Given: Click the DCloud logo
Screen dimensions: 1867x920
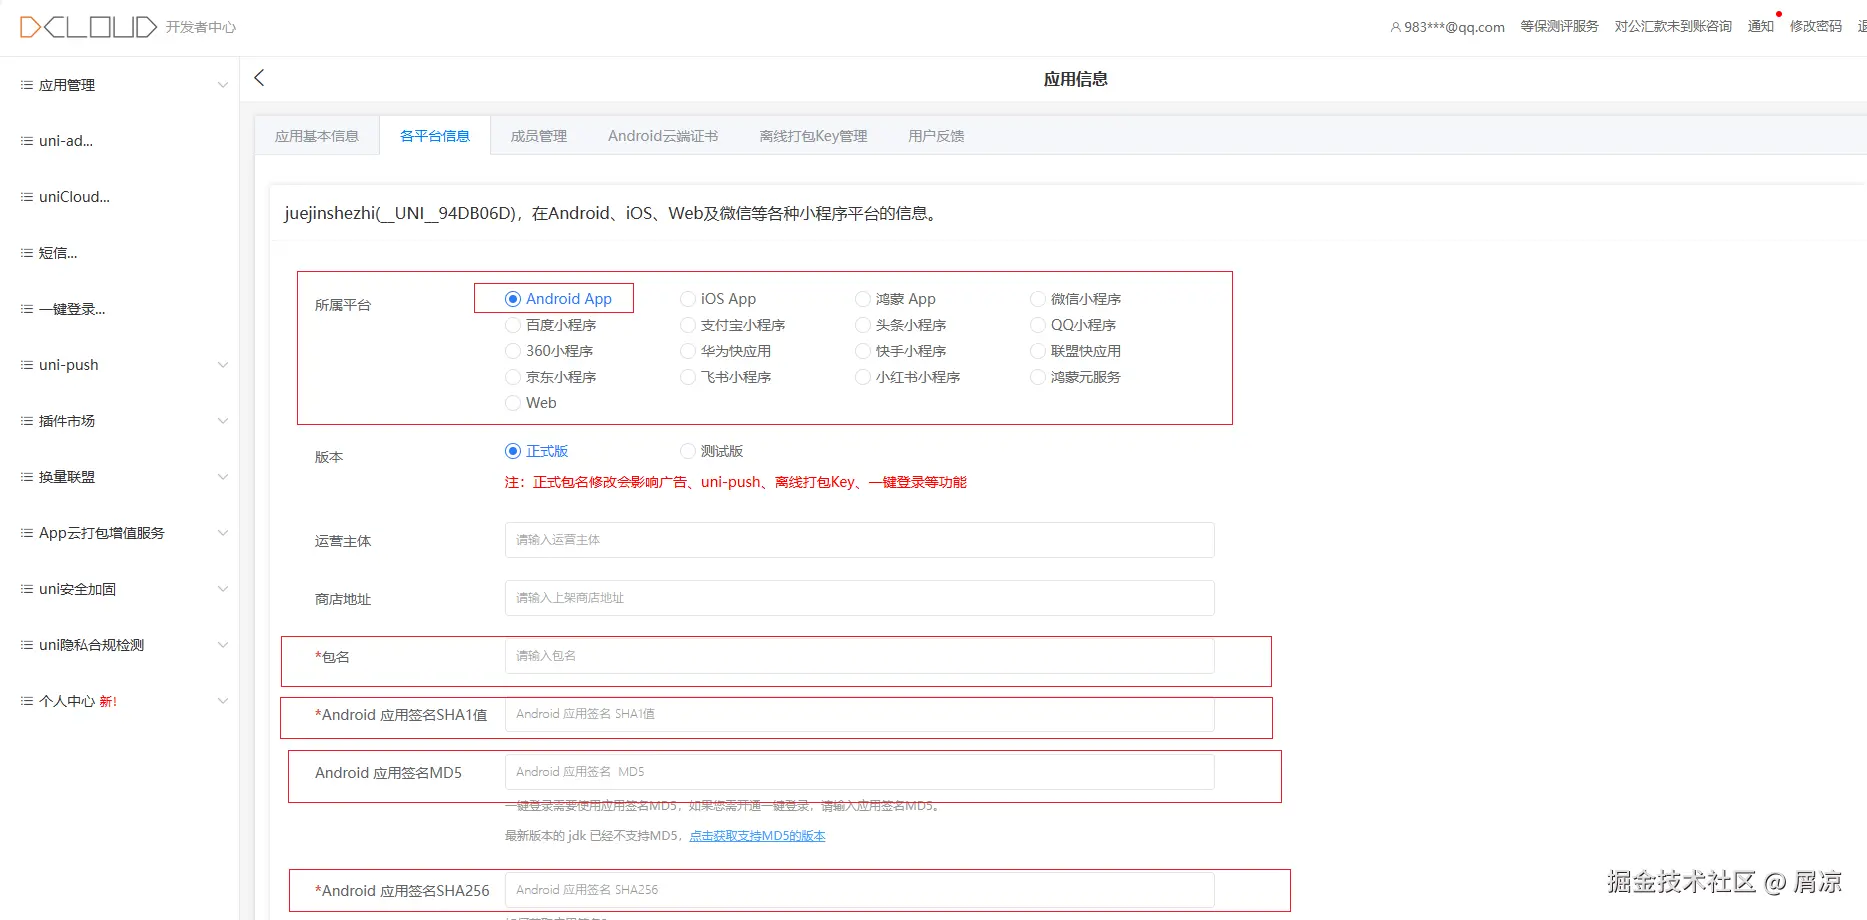Looking at the screenshot, I should tap(88, 27).
